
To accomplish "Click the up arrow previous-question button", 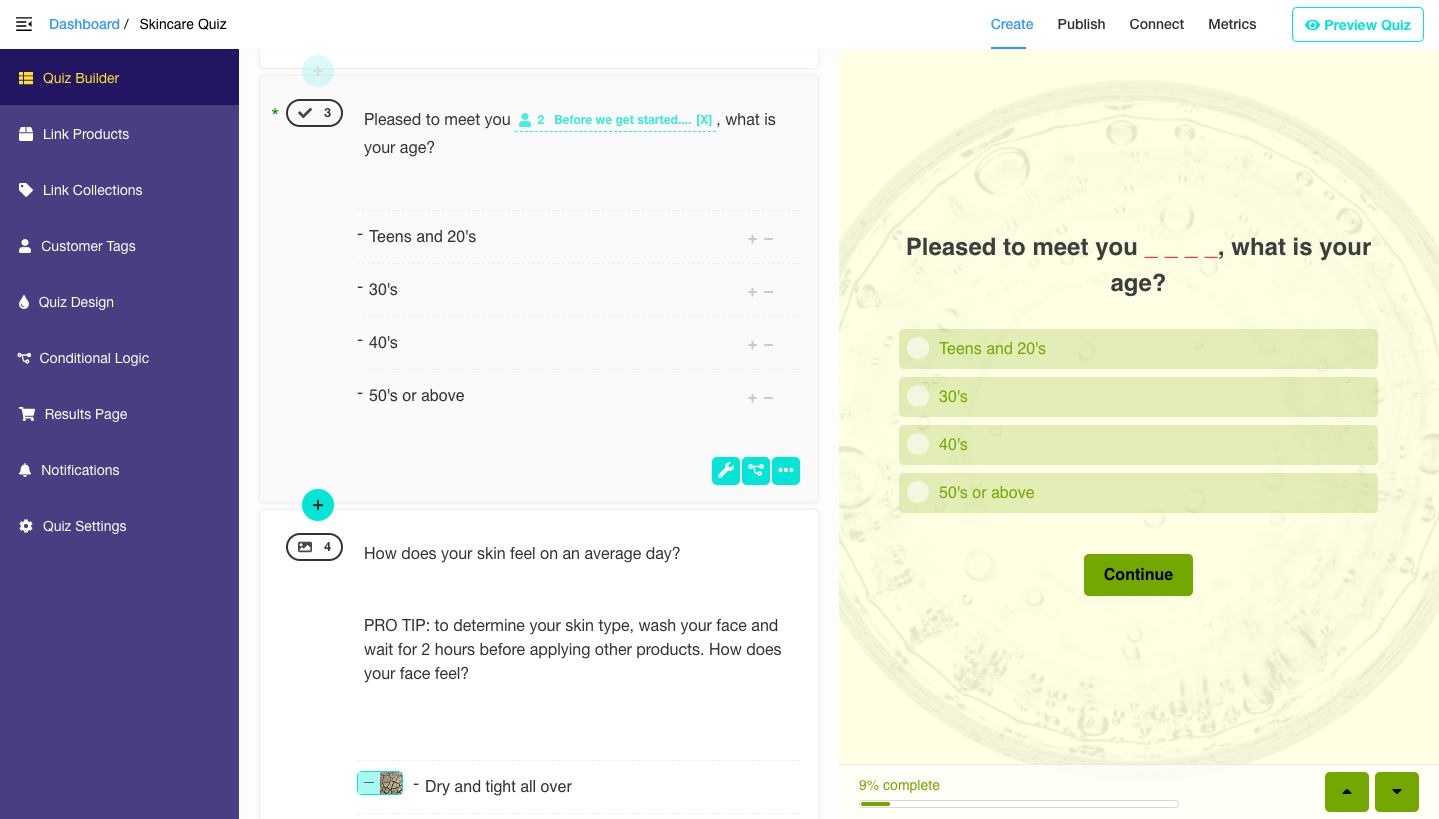I will pyautogui.click(x=1346, y=792).
